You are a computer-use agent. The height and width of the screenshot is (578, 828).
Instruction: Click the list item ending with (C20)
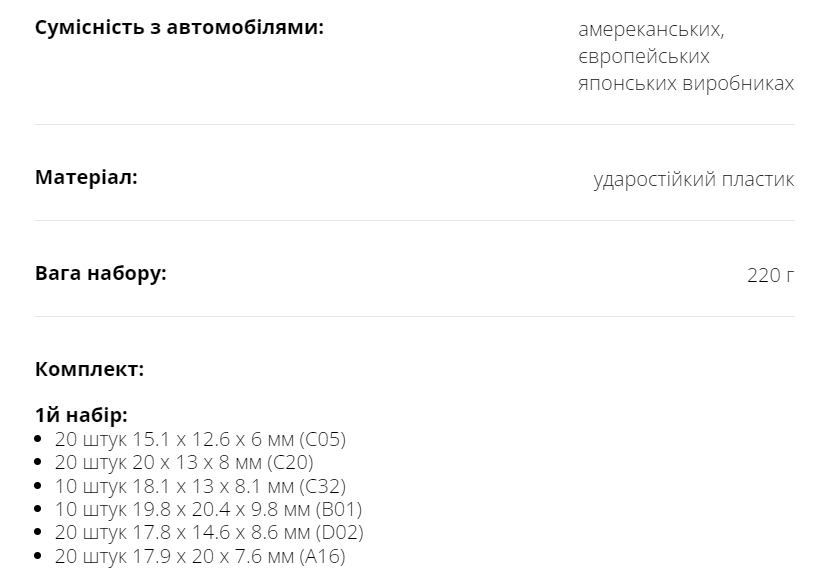[x=184, y=463]
